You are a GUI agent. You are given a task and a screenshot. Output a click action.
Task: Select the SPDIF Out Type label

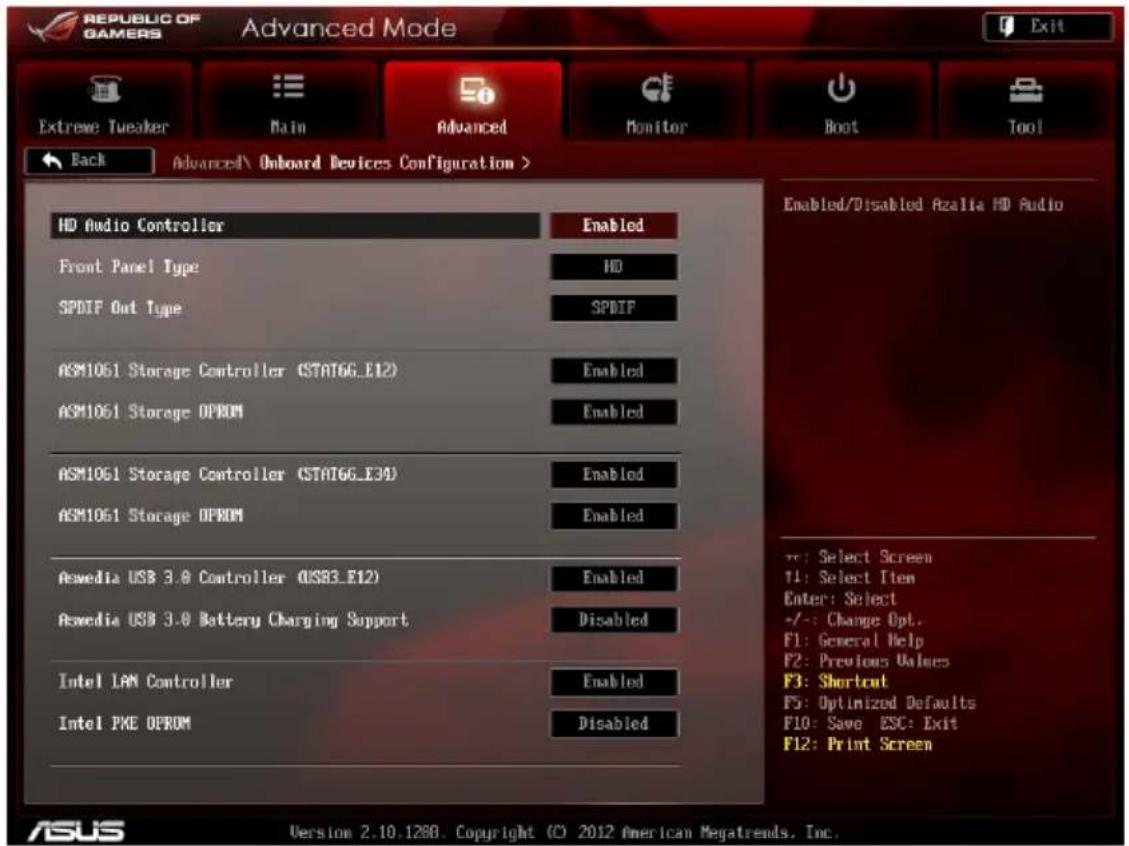click(x=120, y=308)
